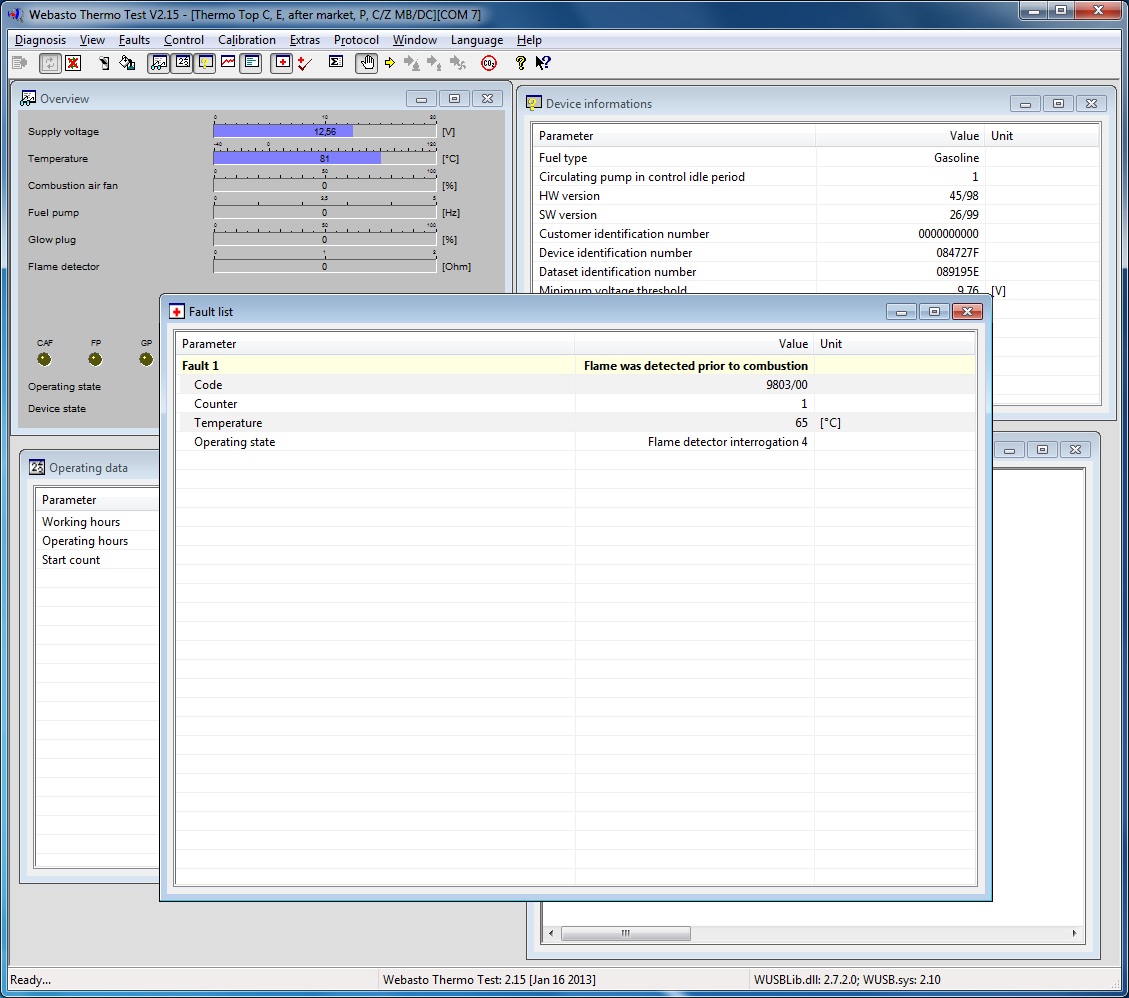1129x998 pixels.
Task: Toggle the Overview window toolbar icon
Action: tap(158, 63)
